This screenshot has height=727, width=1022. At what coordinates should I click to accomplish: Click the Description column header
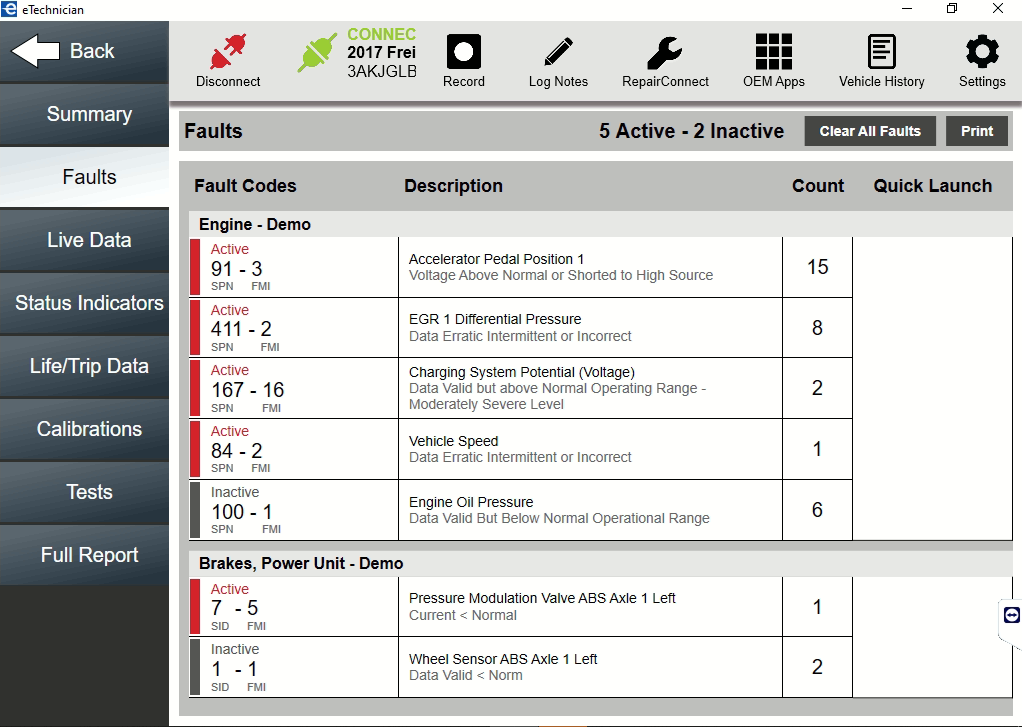pos(453,186)
